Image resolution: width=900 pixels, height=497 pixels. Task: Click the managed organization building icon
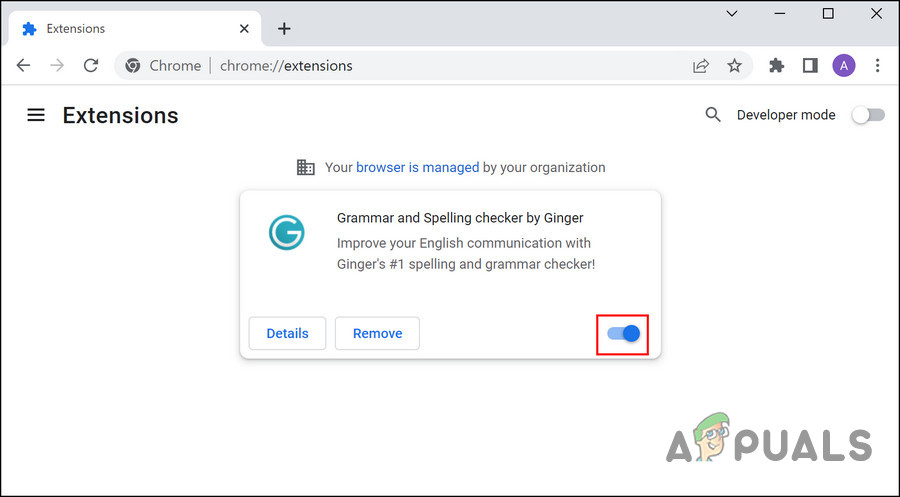[305, 168]
